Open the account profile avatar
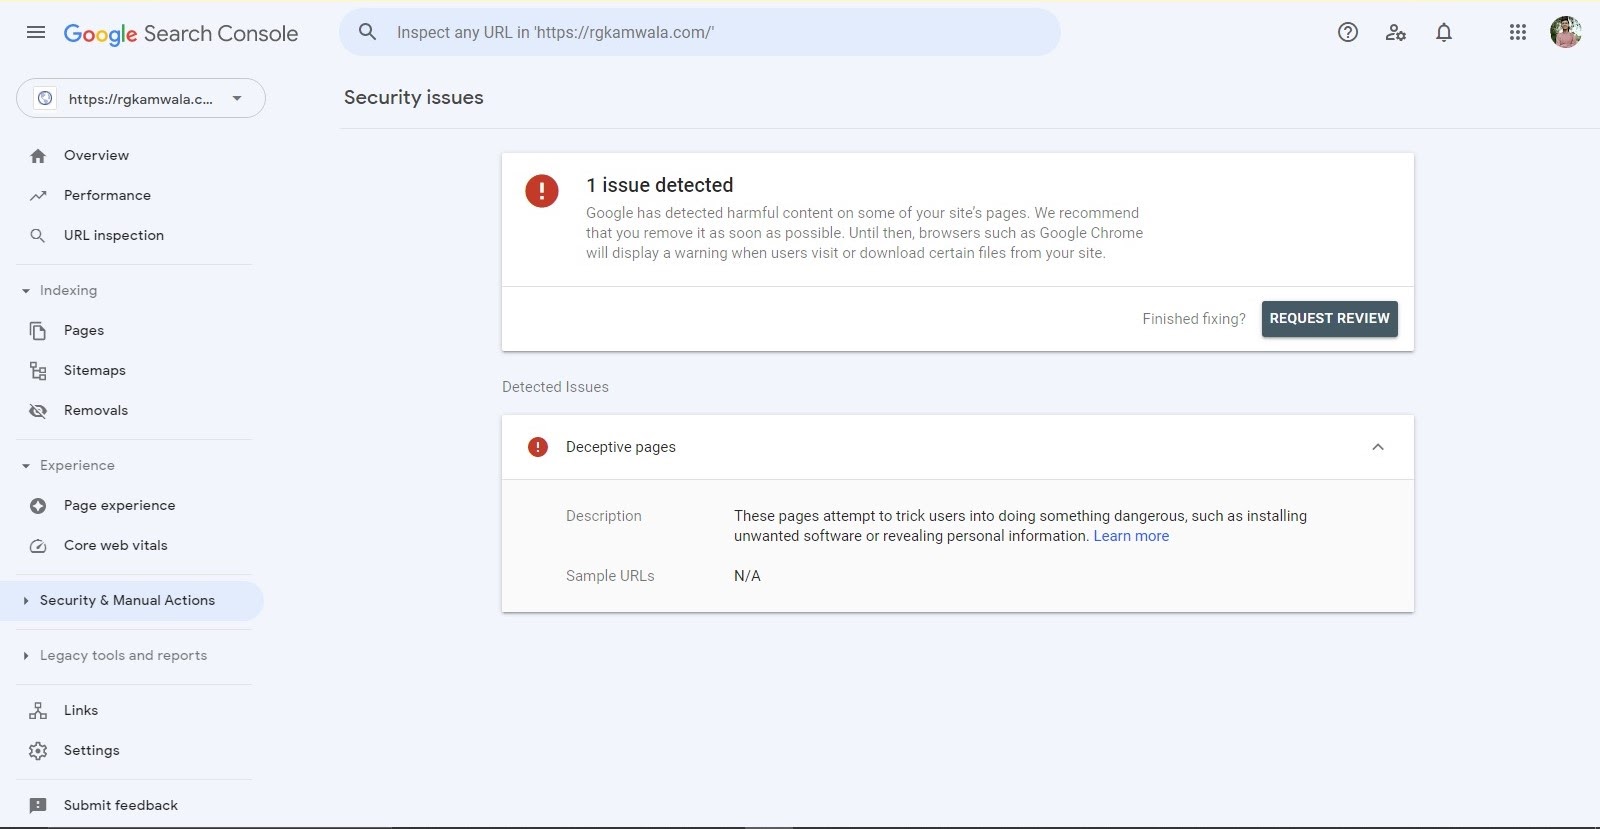This screenshot has width=1600, height=829. [x=1566, y=32]
